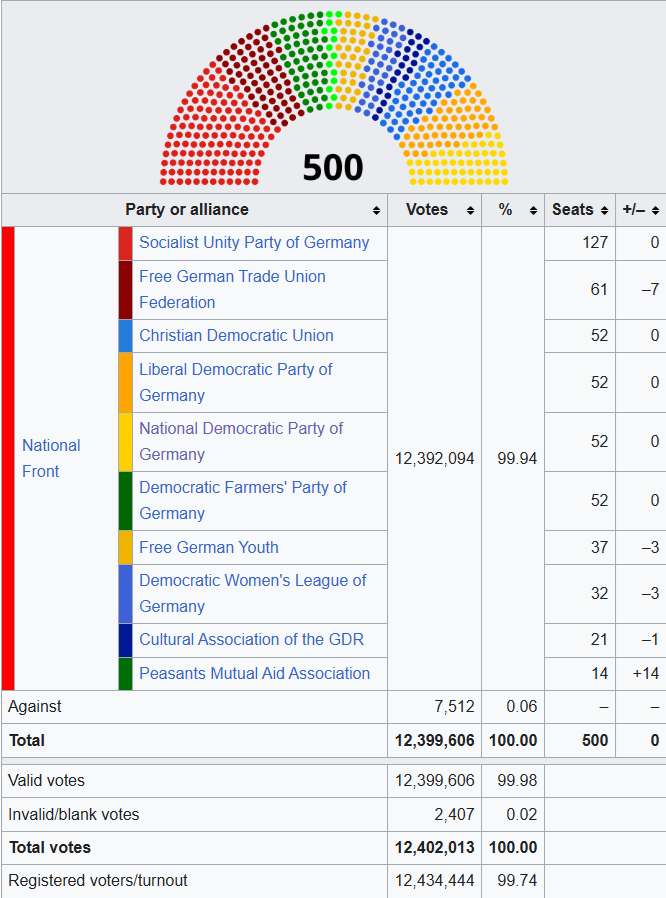Open Cultural Association of the GDR link
Viewport: 666px width, 898px height.
click(251, 639)
